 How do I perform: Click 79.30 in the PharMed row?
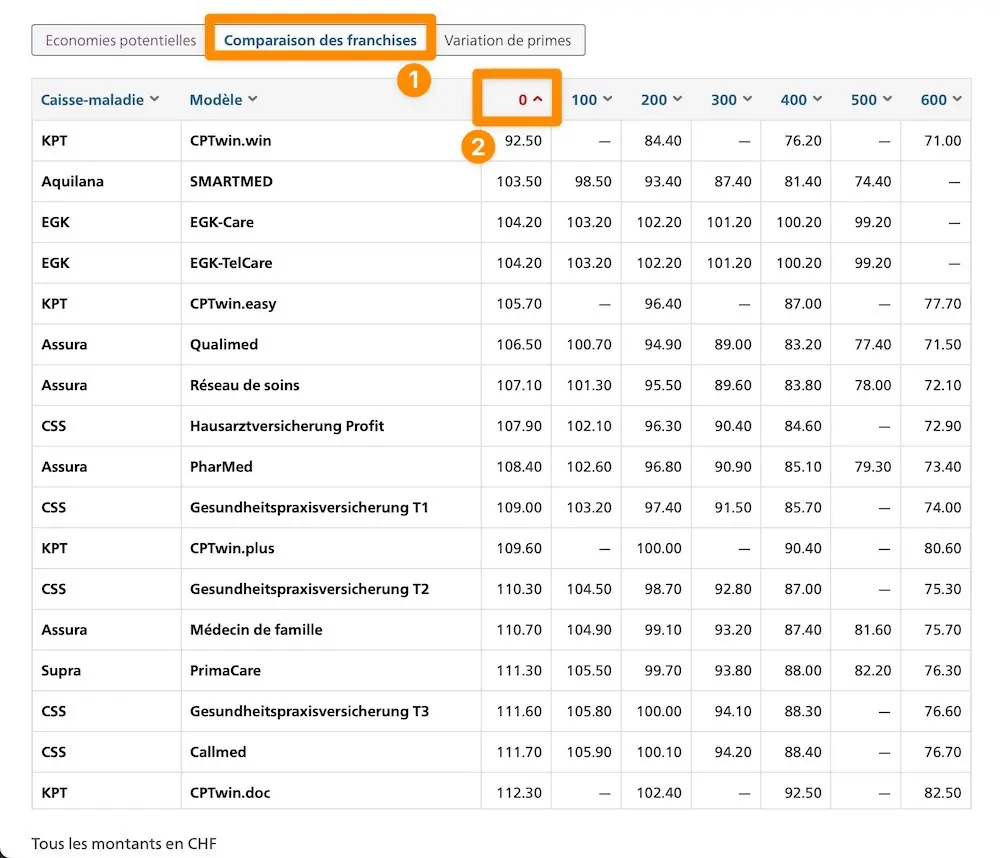872,467
